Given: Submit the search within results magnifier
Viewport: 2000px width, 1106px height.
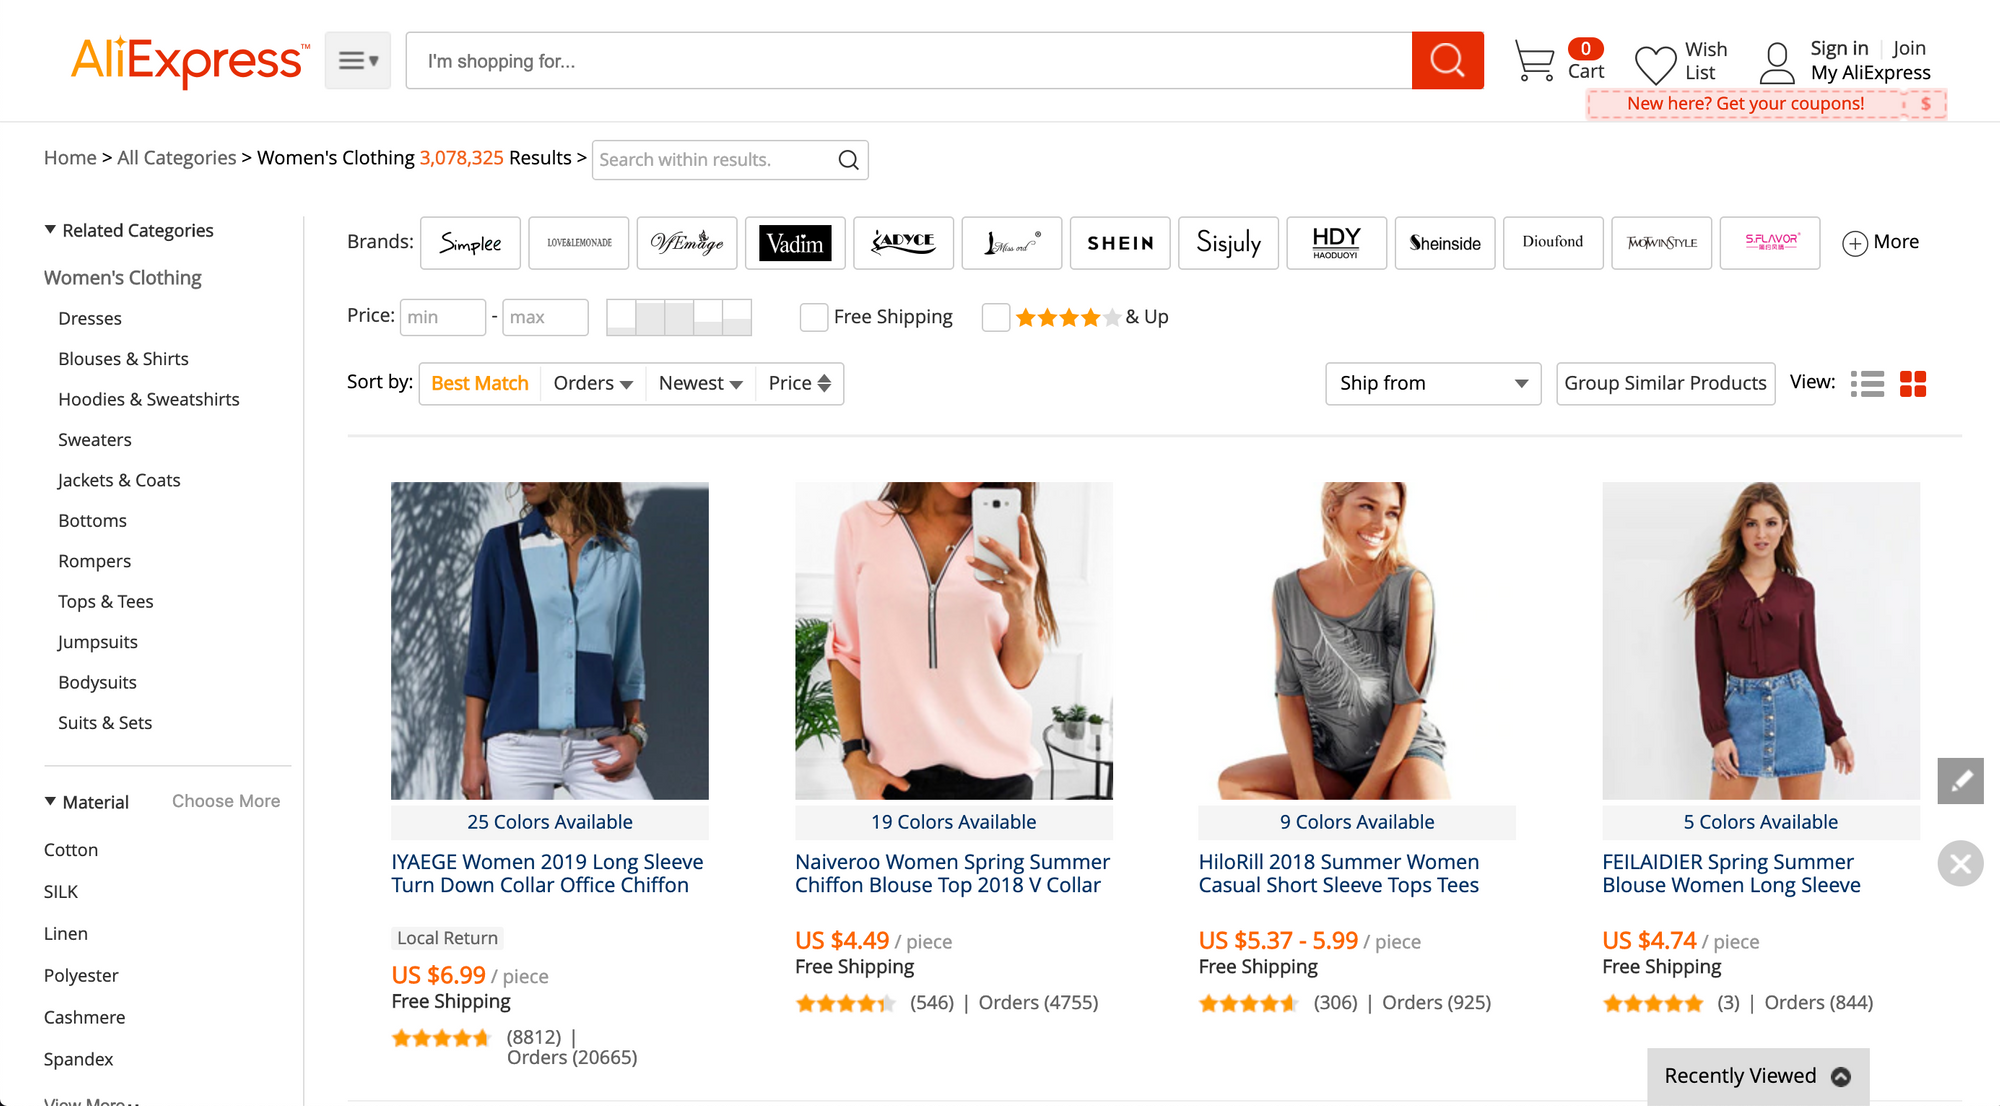Looking at the screenshot, I should pyautogui.click(x=848, y=160).
